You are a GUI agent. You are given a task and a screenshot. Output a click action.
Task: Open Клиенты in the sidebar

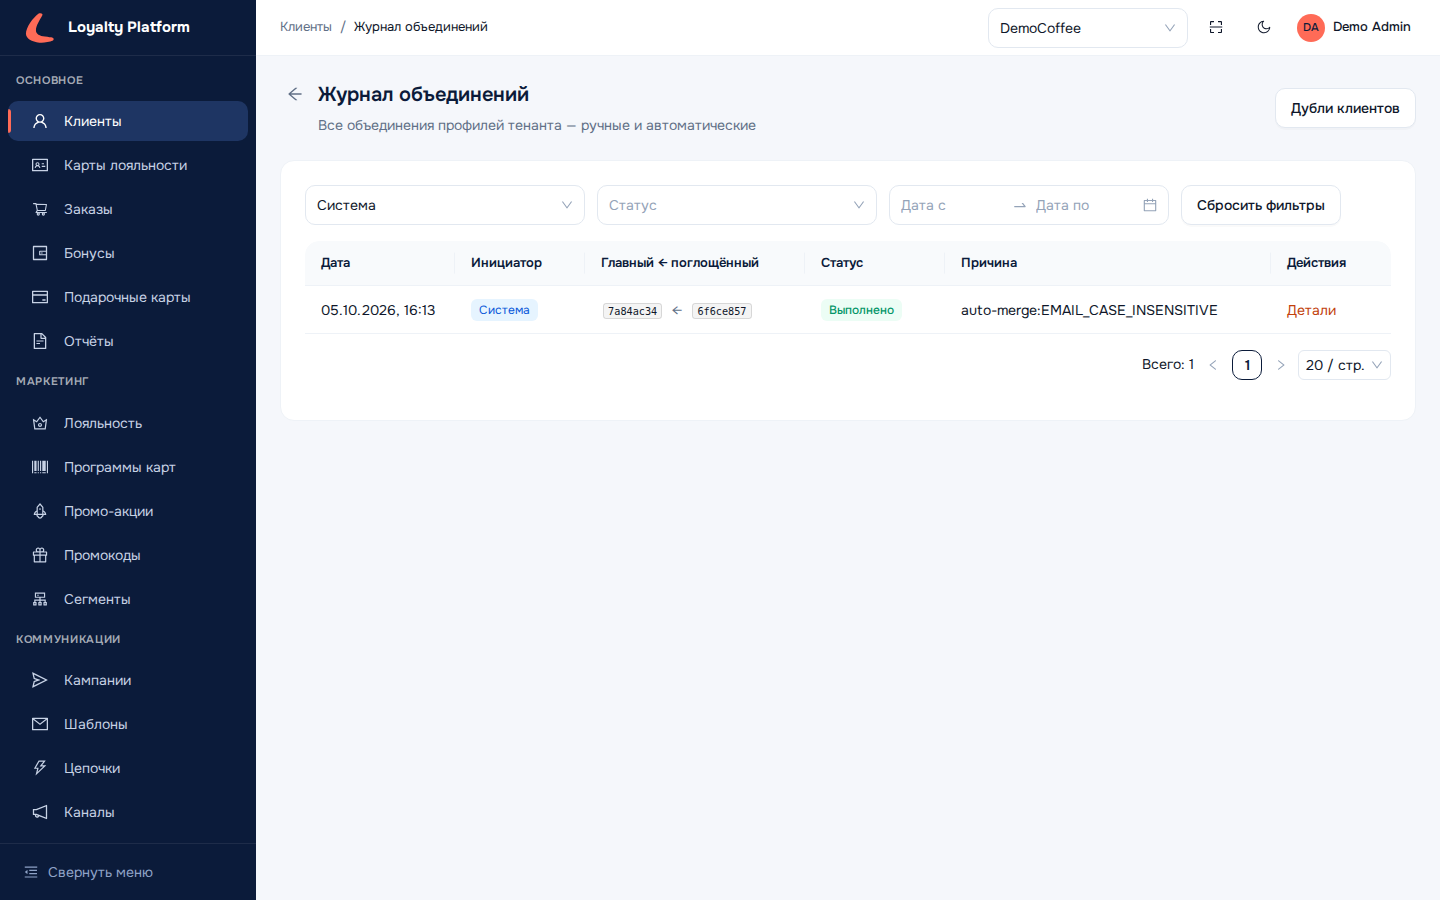click(x=128, y=121)
